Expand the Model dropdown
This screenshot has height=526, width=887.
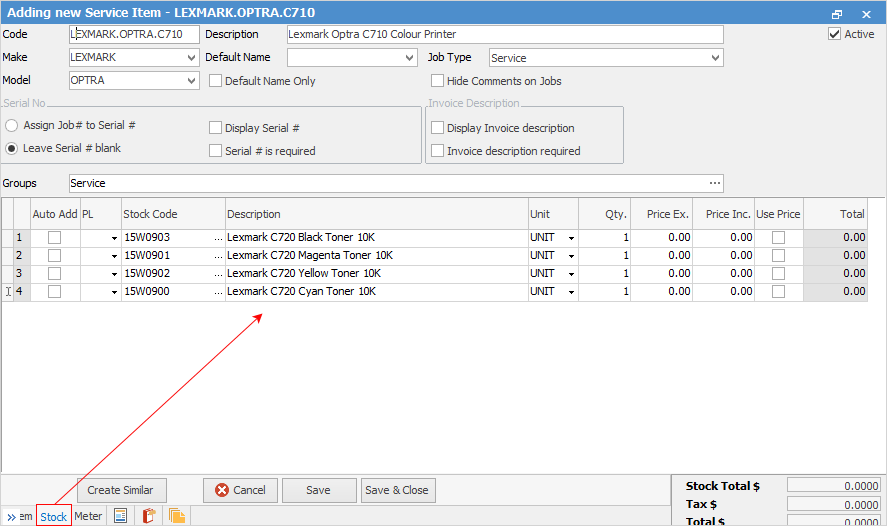(x=191, y=81)
